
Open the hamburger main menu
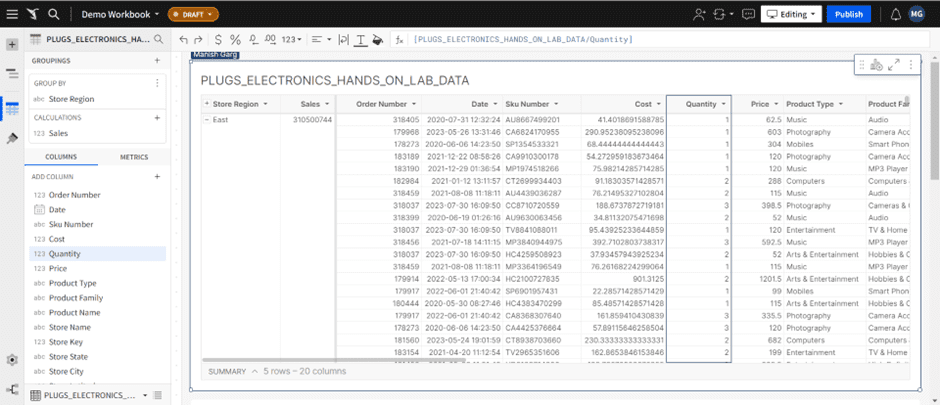12,73
